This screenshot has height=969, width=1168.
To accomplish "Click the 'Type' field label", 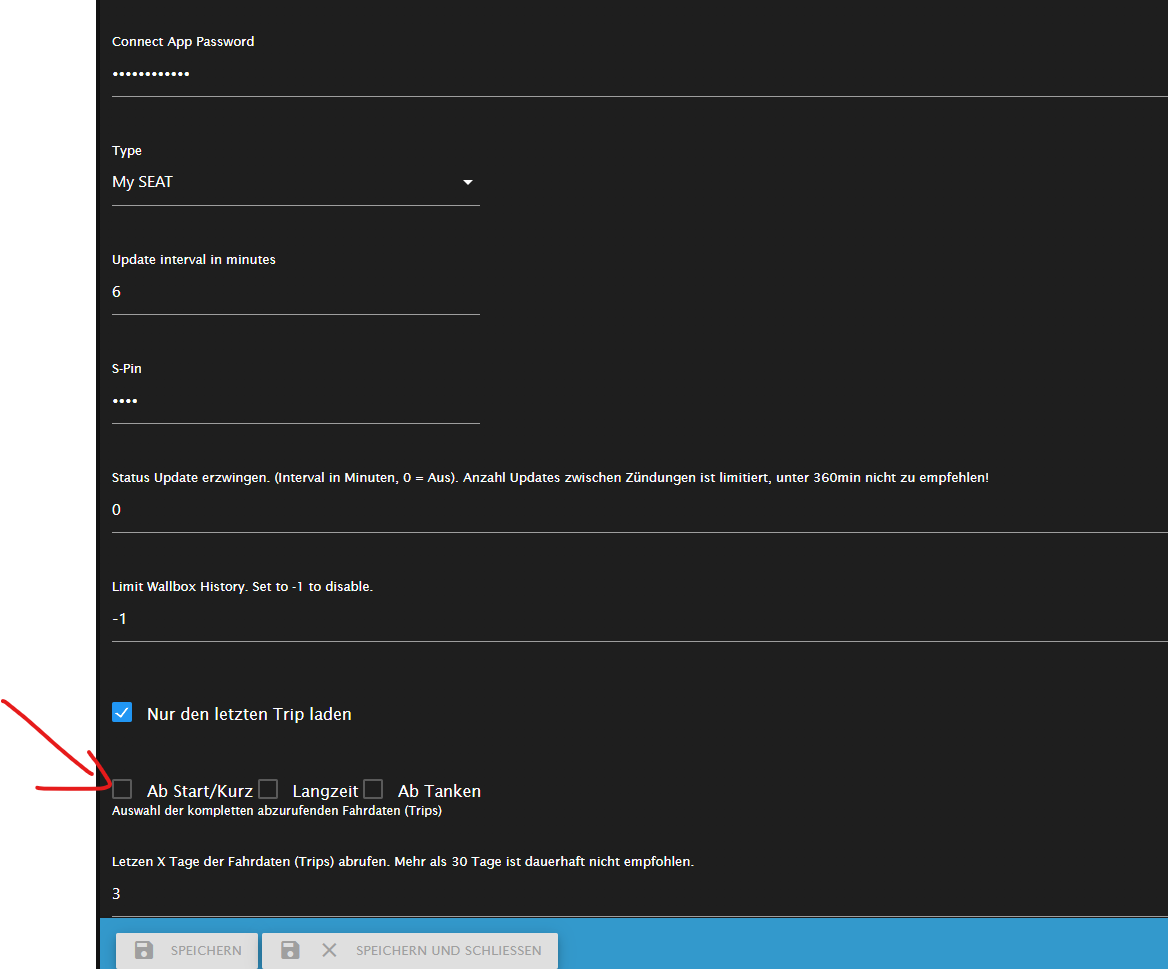I will tap(127, 151).
